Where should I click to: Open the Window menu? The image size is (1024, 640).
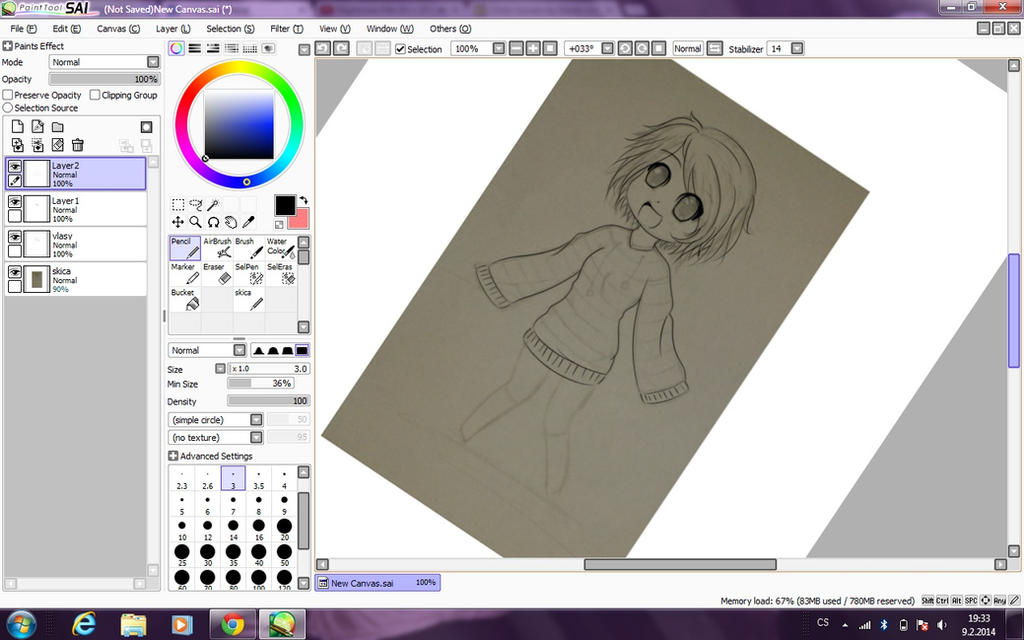pyautogui.click(x=390, y=29)
